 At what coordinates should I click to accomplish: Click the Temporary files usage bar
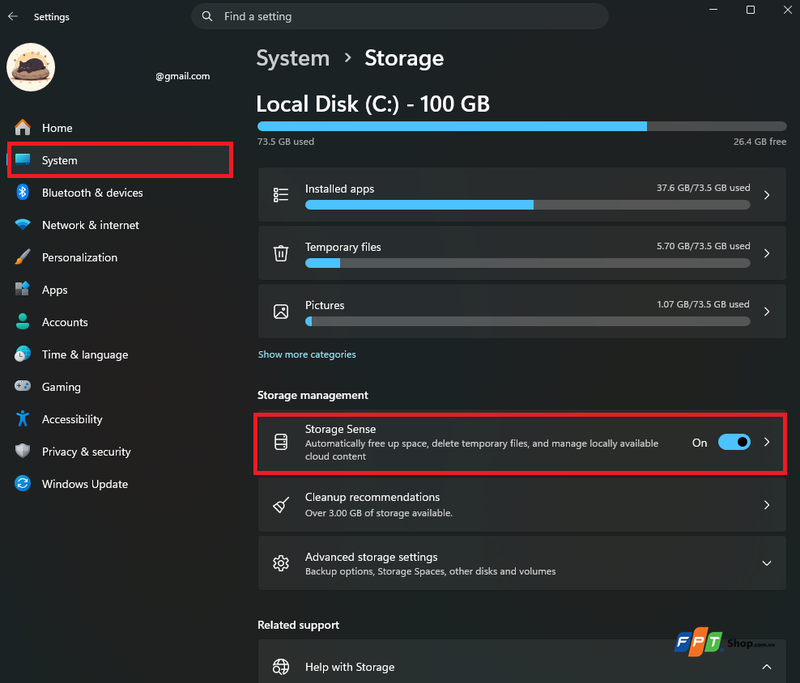(528, 263)
